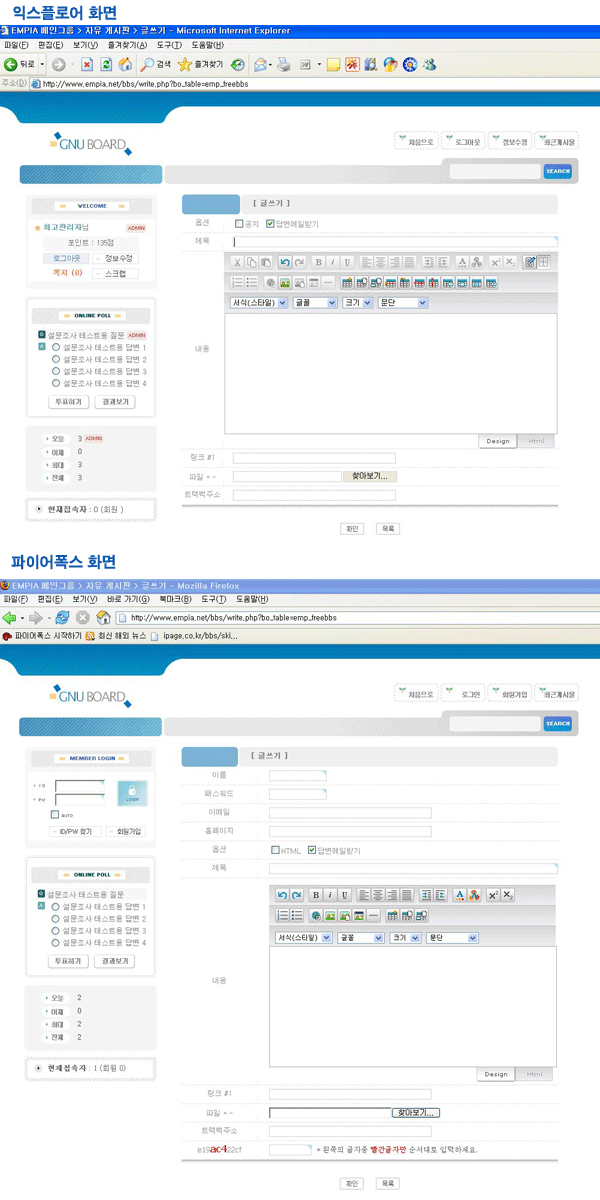600x1200 pixels.
Task: Click Cut icon in Explorer window editor
Action: (238, 262)
